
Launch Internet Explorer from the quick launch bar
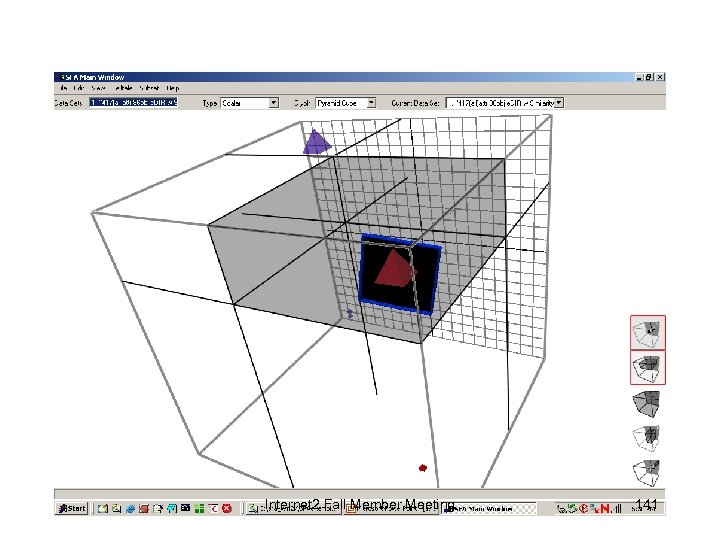pos(130,508)
